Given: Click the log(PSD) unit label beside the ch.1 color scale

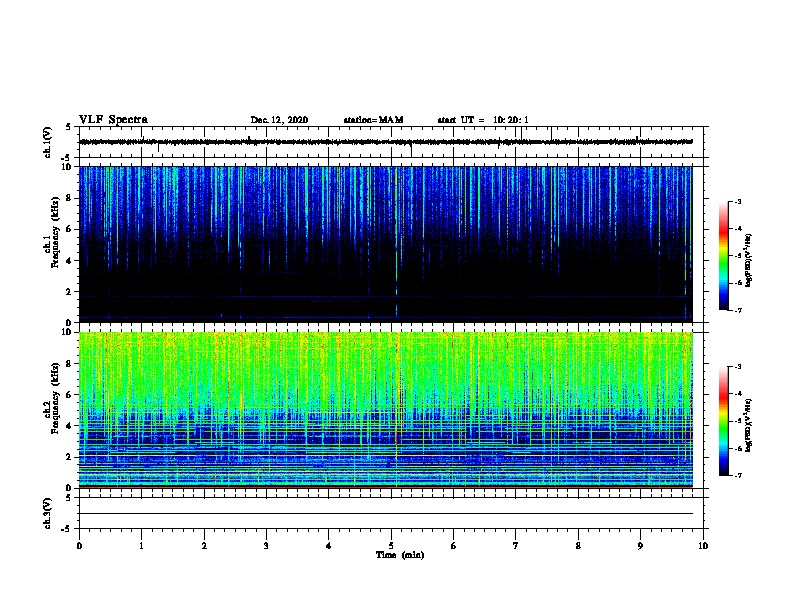Looking at the screenshot, I should coord(749,261).
